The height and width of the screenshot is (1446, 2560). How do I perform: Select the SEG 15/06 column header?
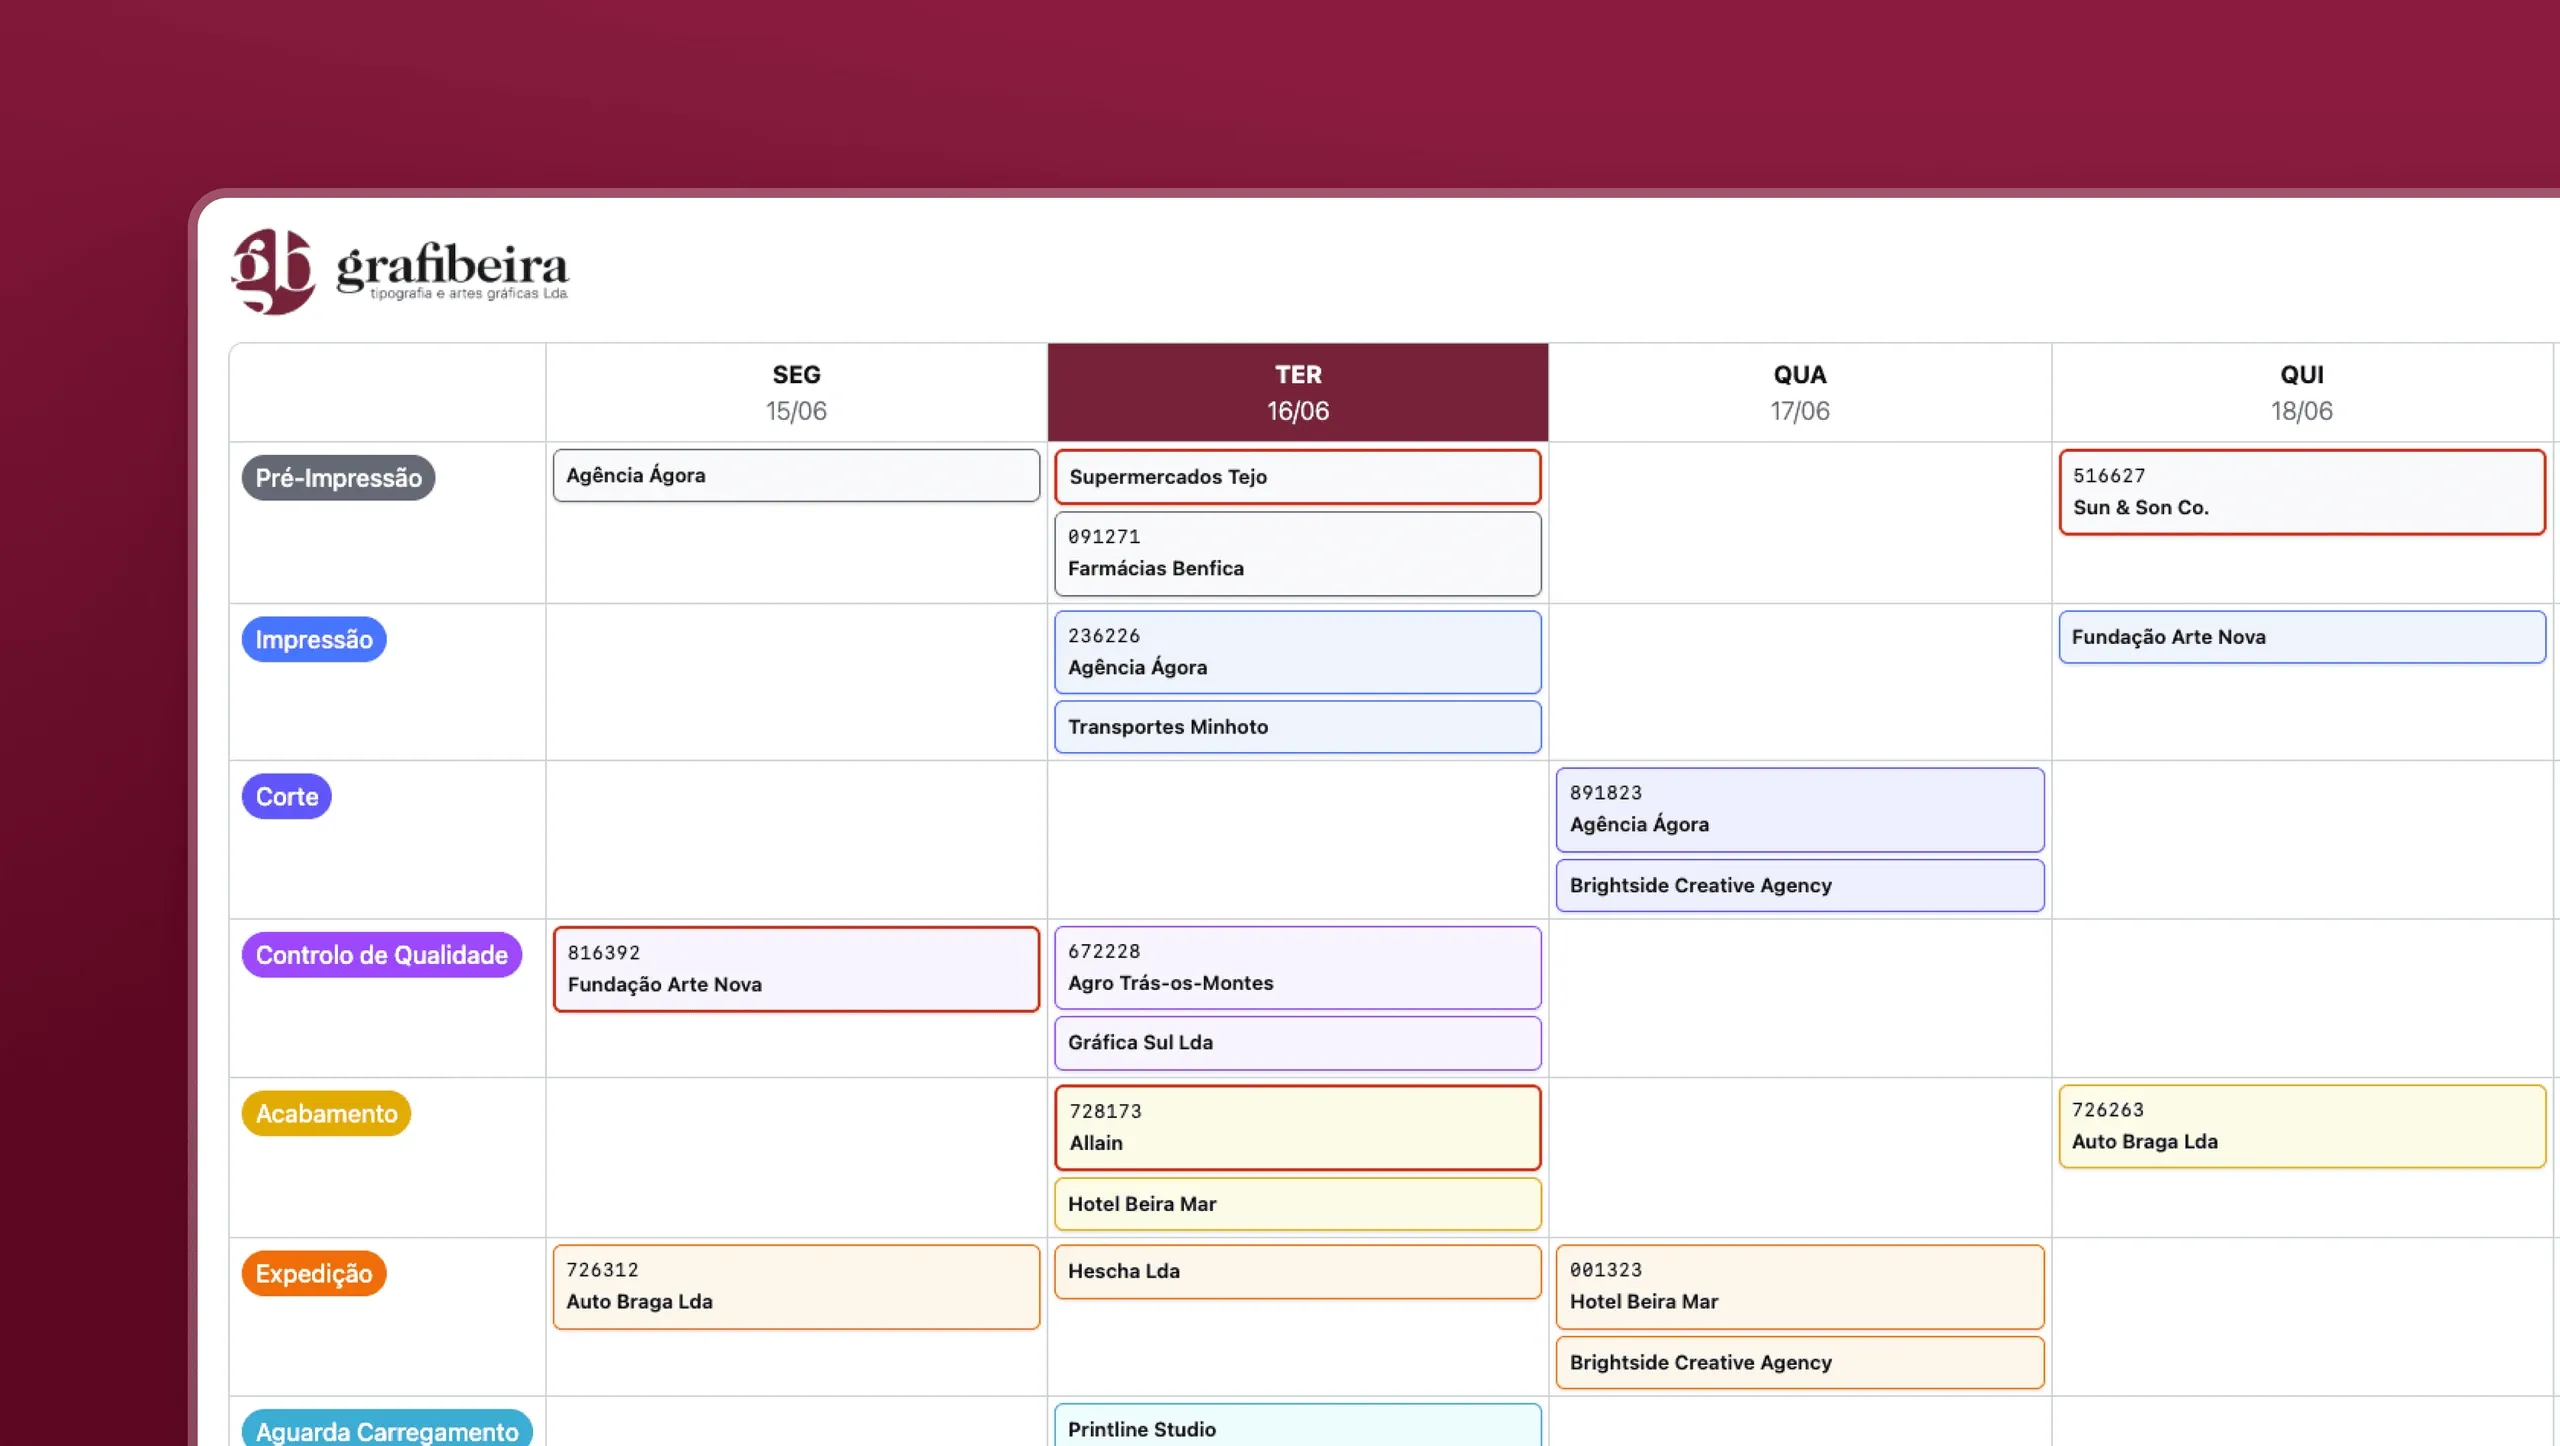point(796,392)
